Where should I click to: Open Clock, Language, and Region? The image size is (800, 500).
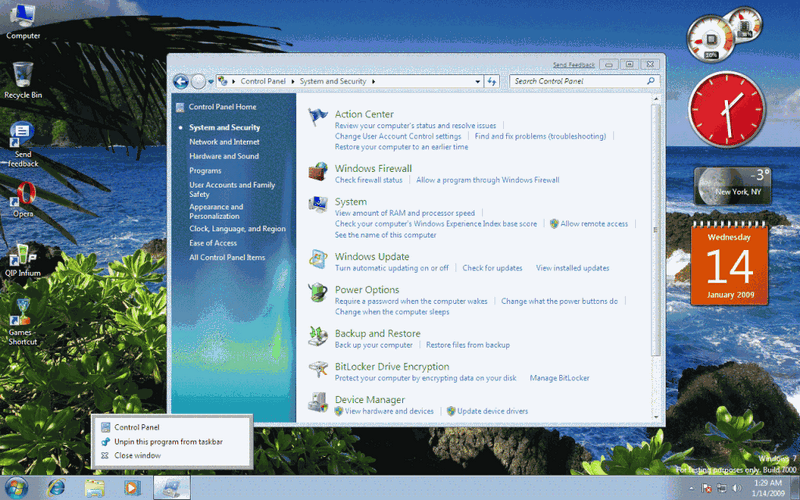coord(237,229)
